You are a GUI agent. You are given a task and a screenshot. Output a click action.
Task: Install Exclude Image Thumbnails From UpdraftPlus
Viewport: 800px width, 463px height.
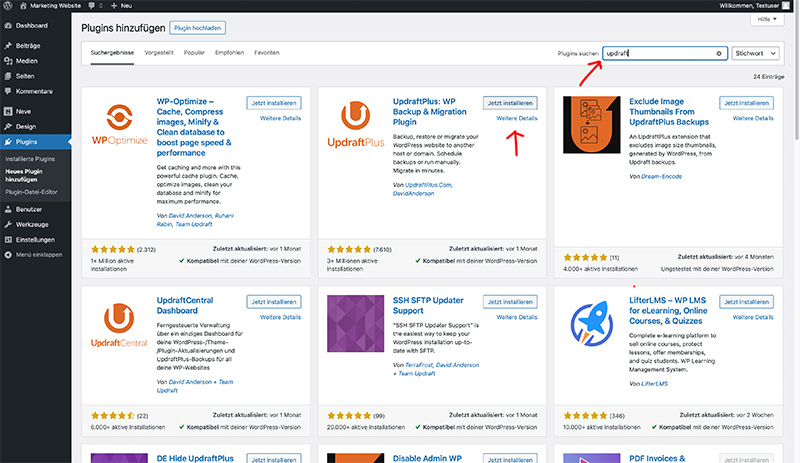[746, 103]
